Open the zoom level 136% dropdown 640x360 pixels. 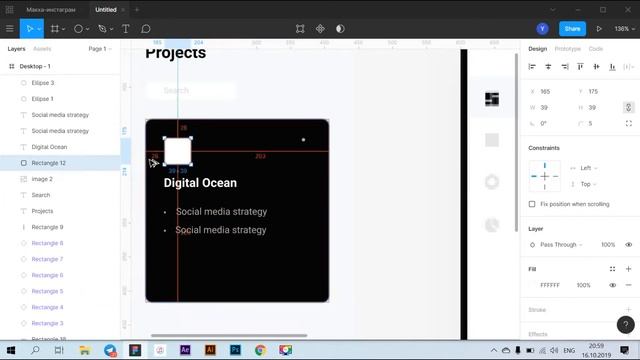pyautogui.click(x=624, y=29)
